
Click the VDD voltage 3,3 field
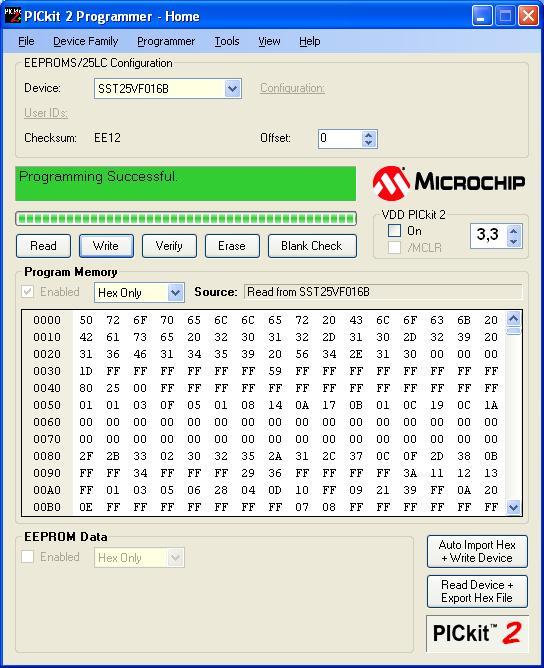(489, 236)
